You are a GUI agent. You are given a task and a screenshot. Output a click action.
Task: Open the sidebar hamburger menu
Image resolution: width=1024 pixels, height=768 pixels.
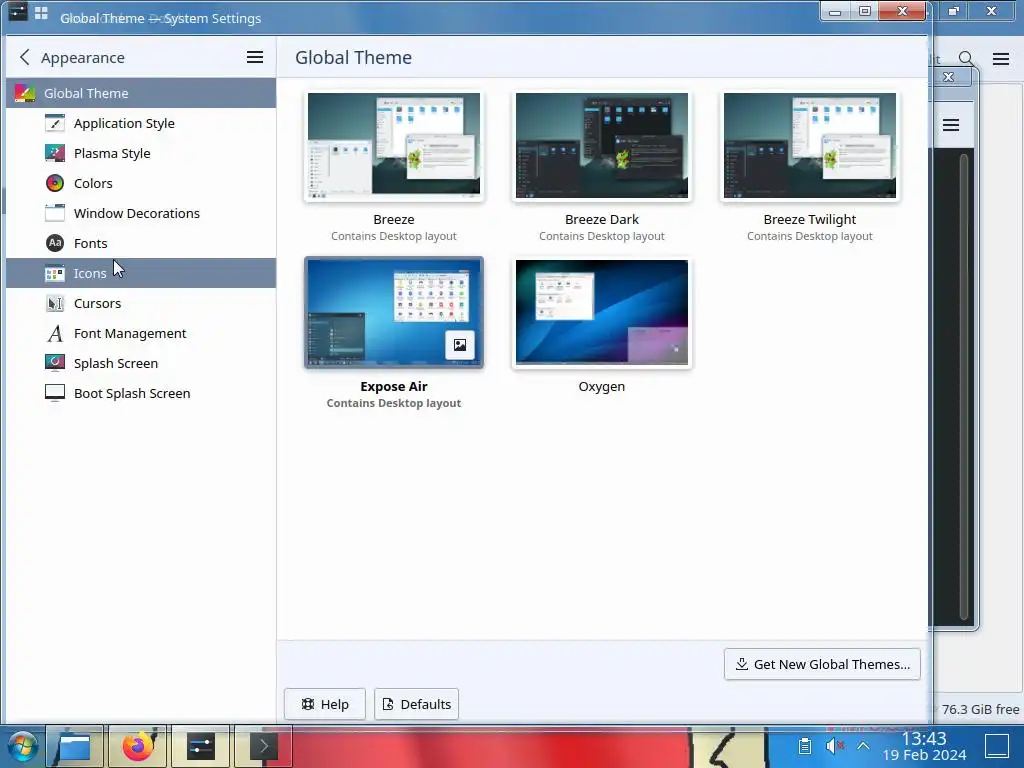pyautogui.click(x=255, y=57)
